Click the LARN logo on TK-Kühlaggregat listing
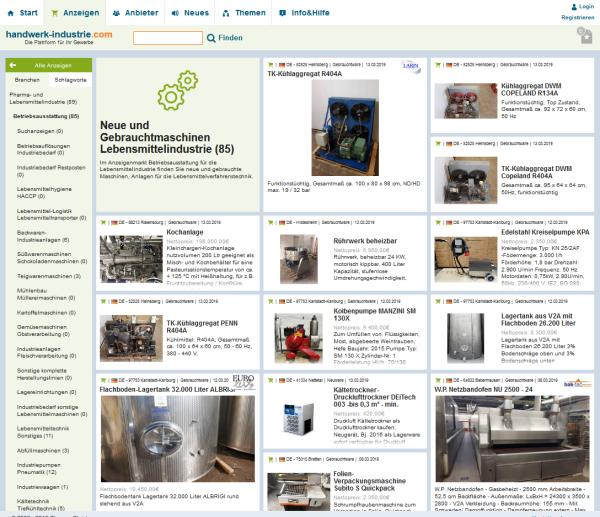The height and width of the screenshot is (517, 600). coord(410,65)
